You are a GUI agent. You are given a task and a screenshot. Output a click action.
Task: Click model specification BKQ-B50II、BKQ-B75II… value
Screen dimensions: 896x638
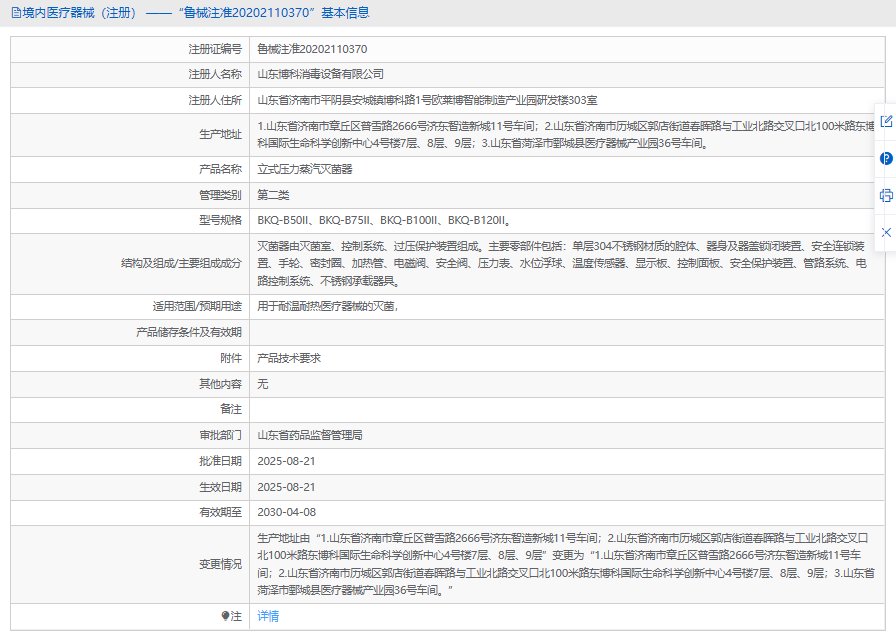[383, 220]
